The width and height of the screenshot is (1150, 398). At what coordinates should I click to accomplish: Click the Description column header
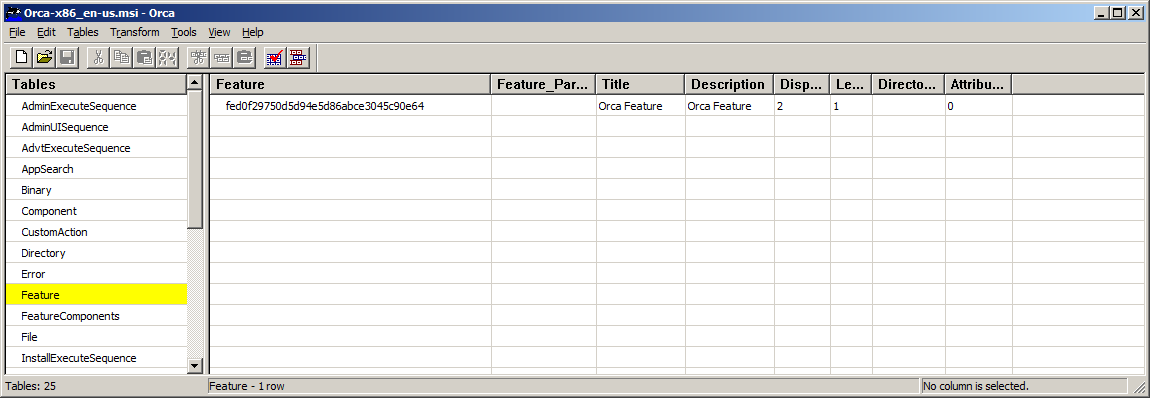click(x=730, y=84)
